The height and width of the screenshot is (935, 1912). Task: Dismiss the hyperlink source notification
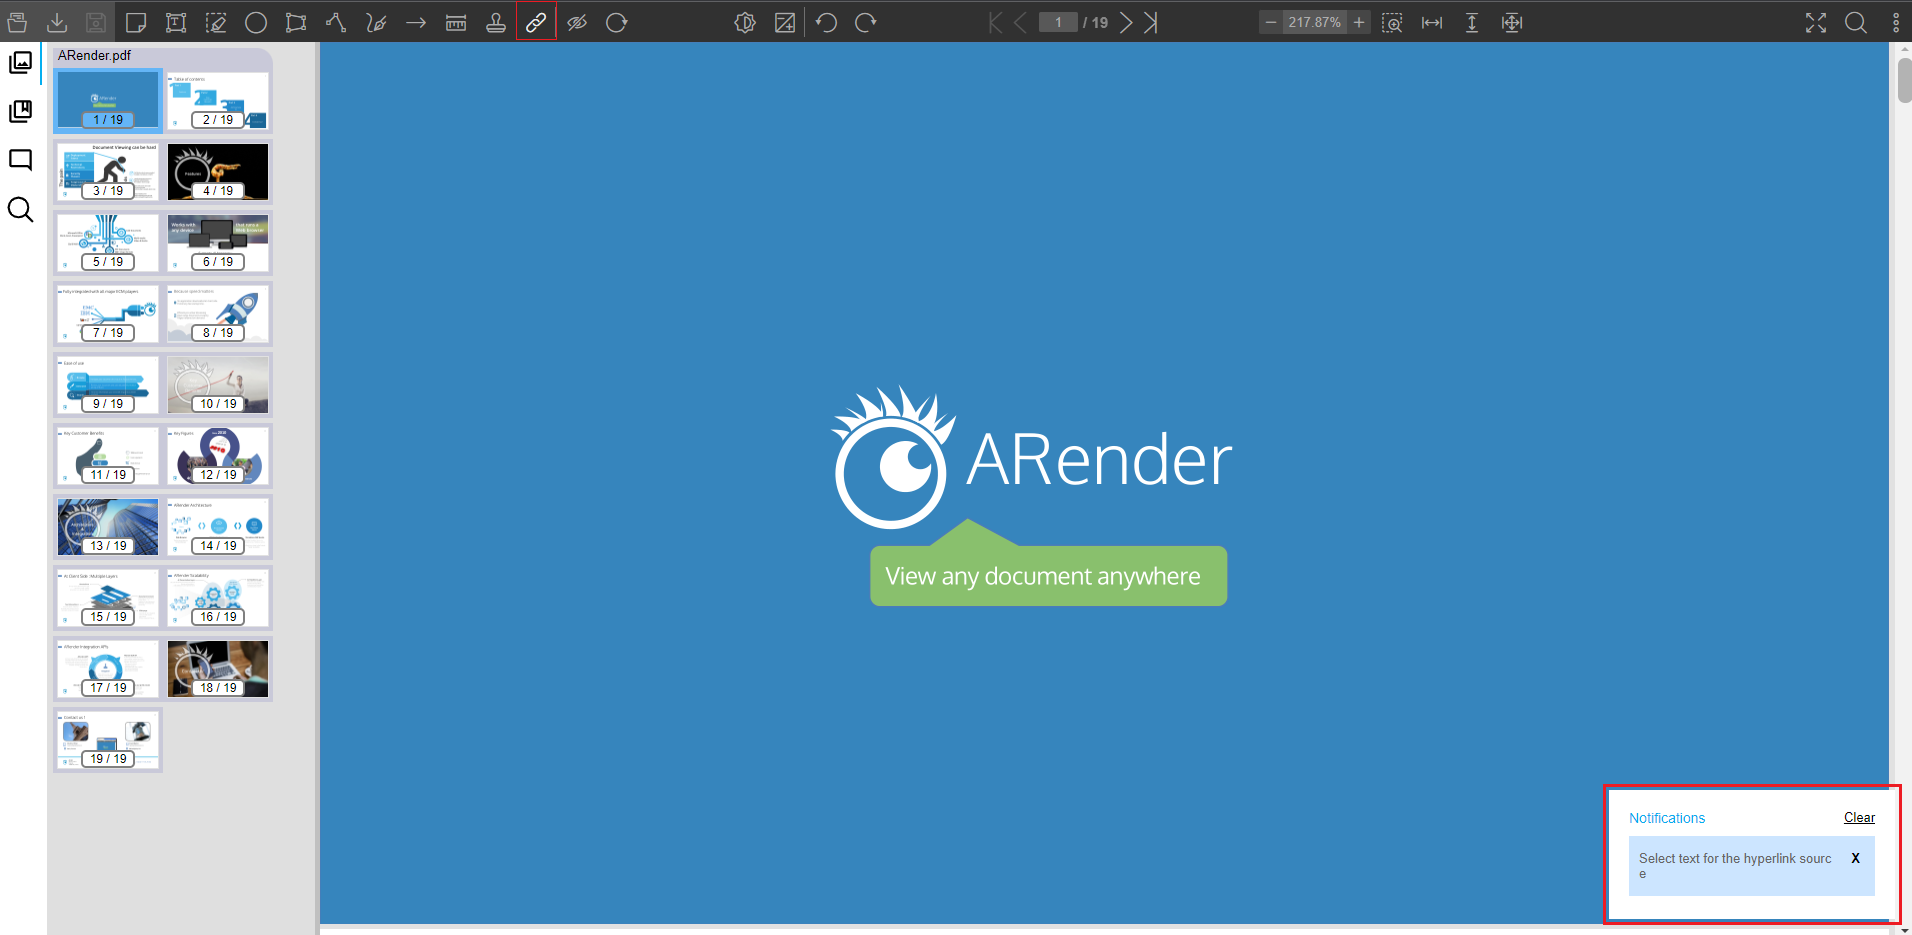1855,858
